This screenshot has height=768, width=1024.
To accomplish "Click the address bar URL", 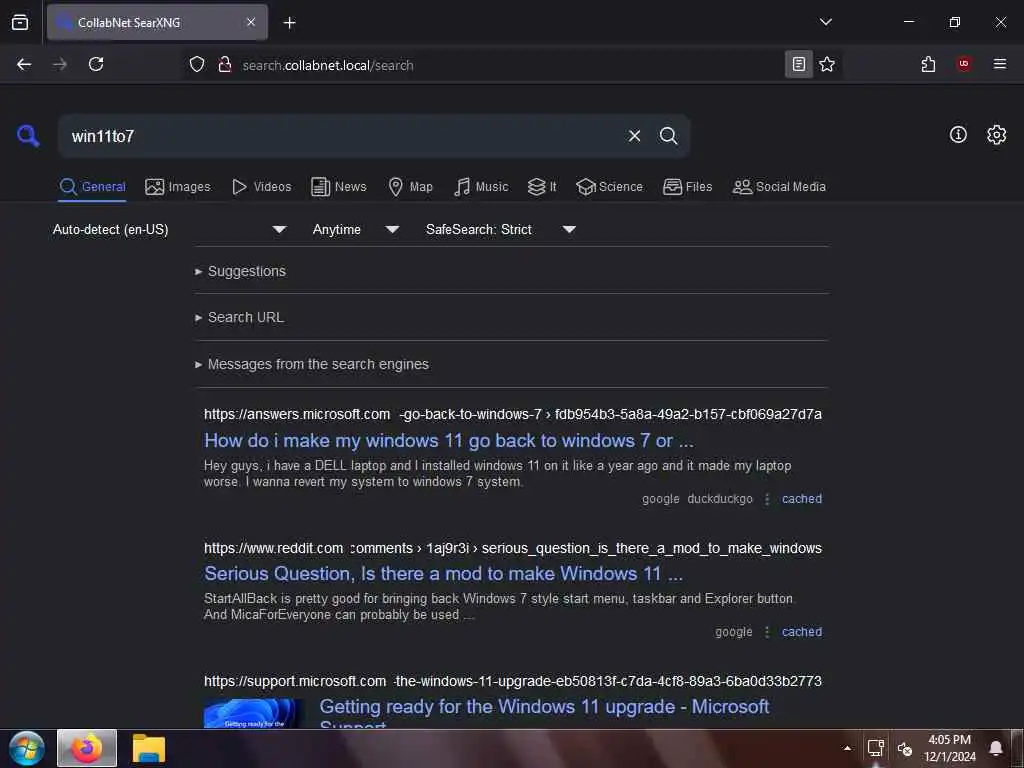I will click(x=328, y=65).
